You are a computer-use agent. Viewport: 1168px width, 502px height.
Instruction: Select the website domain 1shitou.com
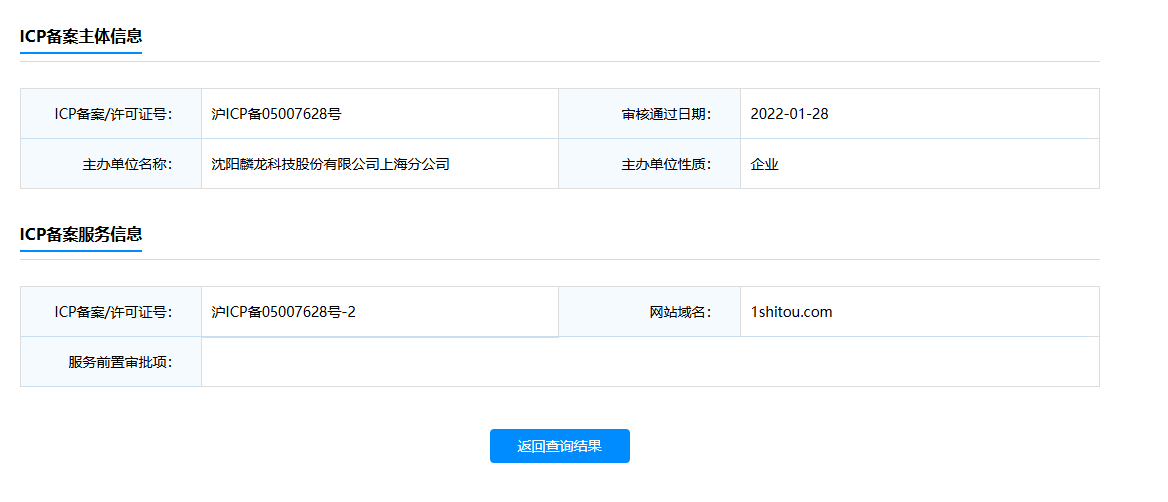click(x=792, y=312)
